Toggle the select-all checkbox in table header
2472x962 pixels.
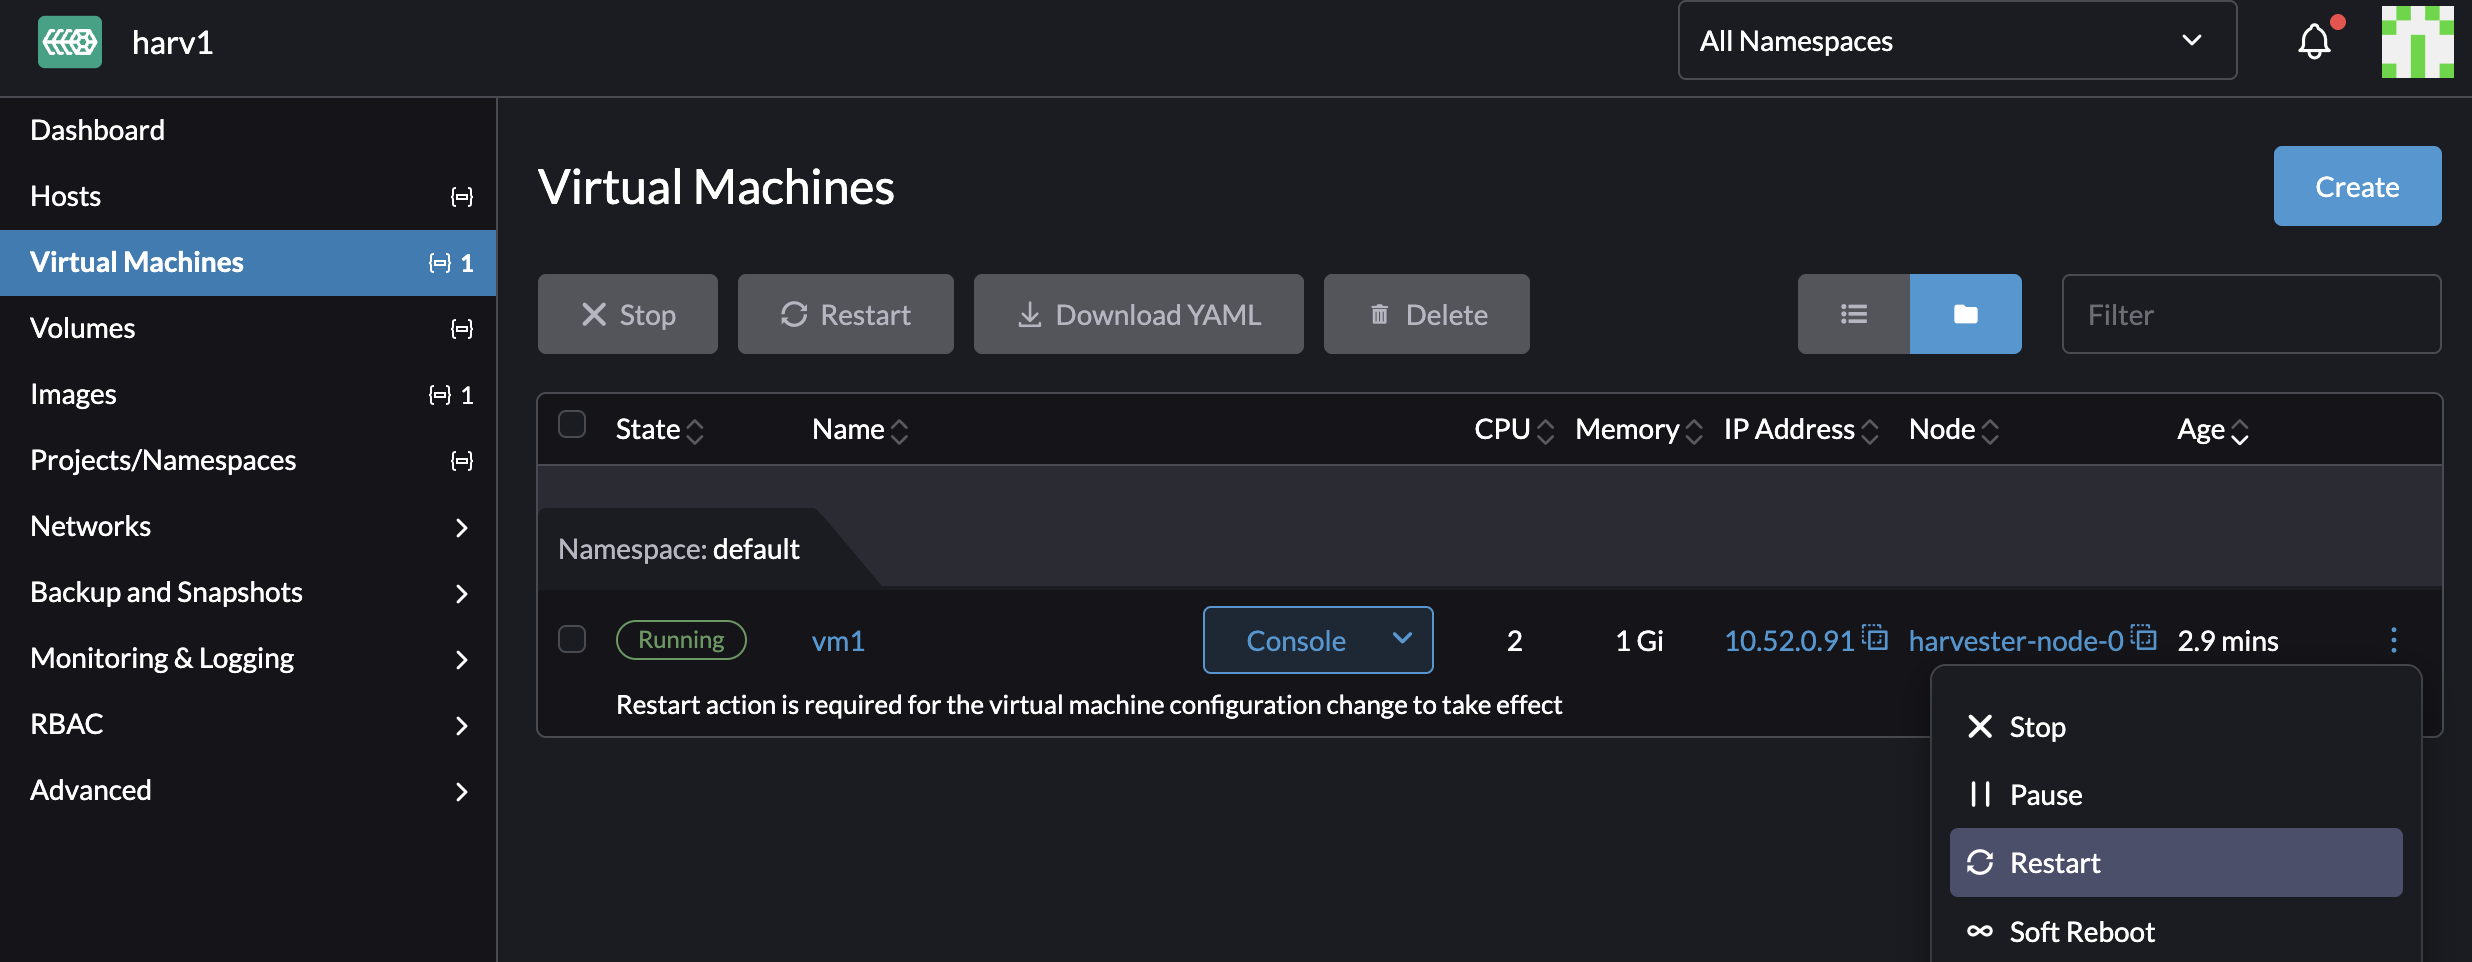[572, 425]
